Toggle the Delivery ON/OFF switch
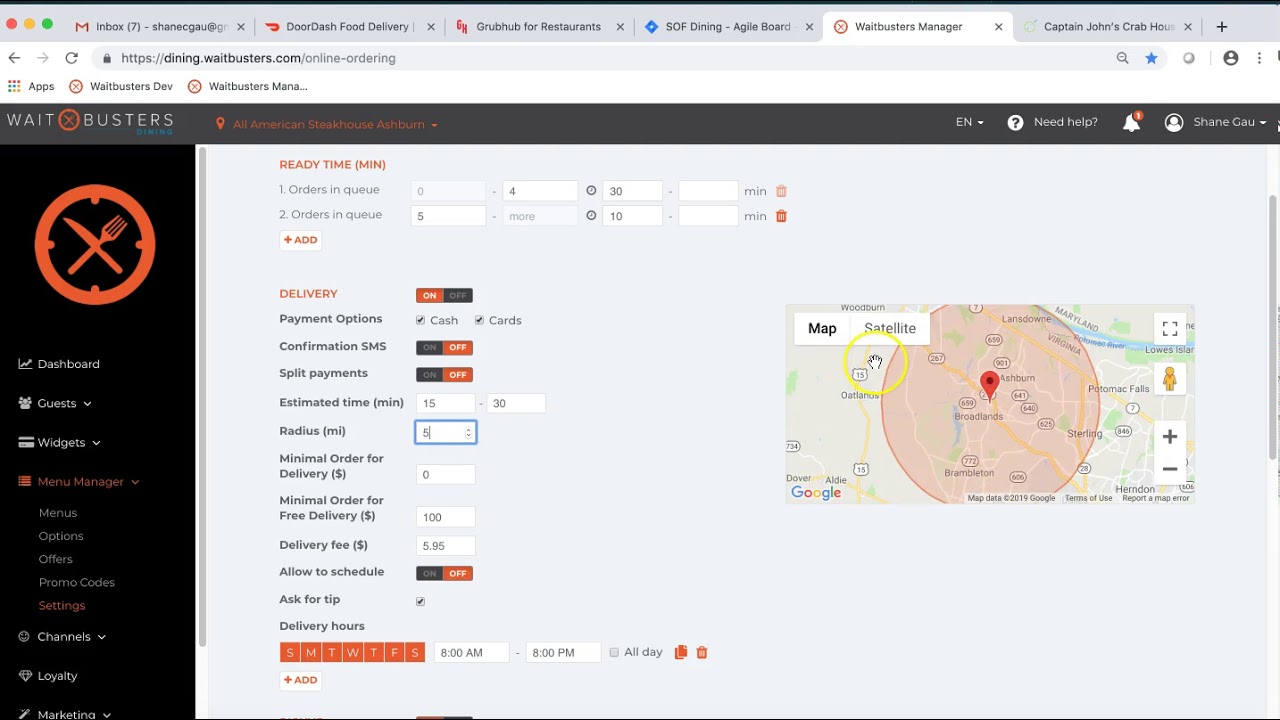The width and height of the screenshot is (1280, 720). click(444, 295)
